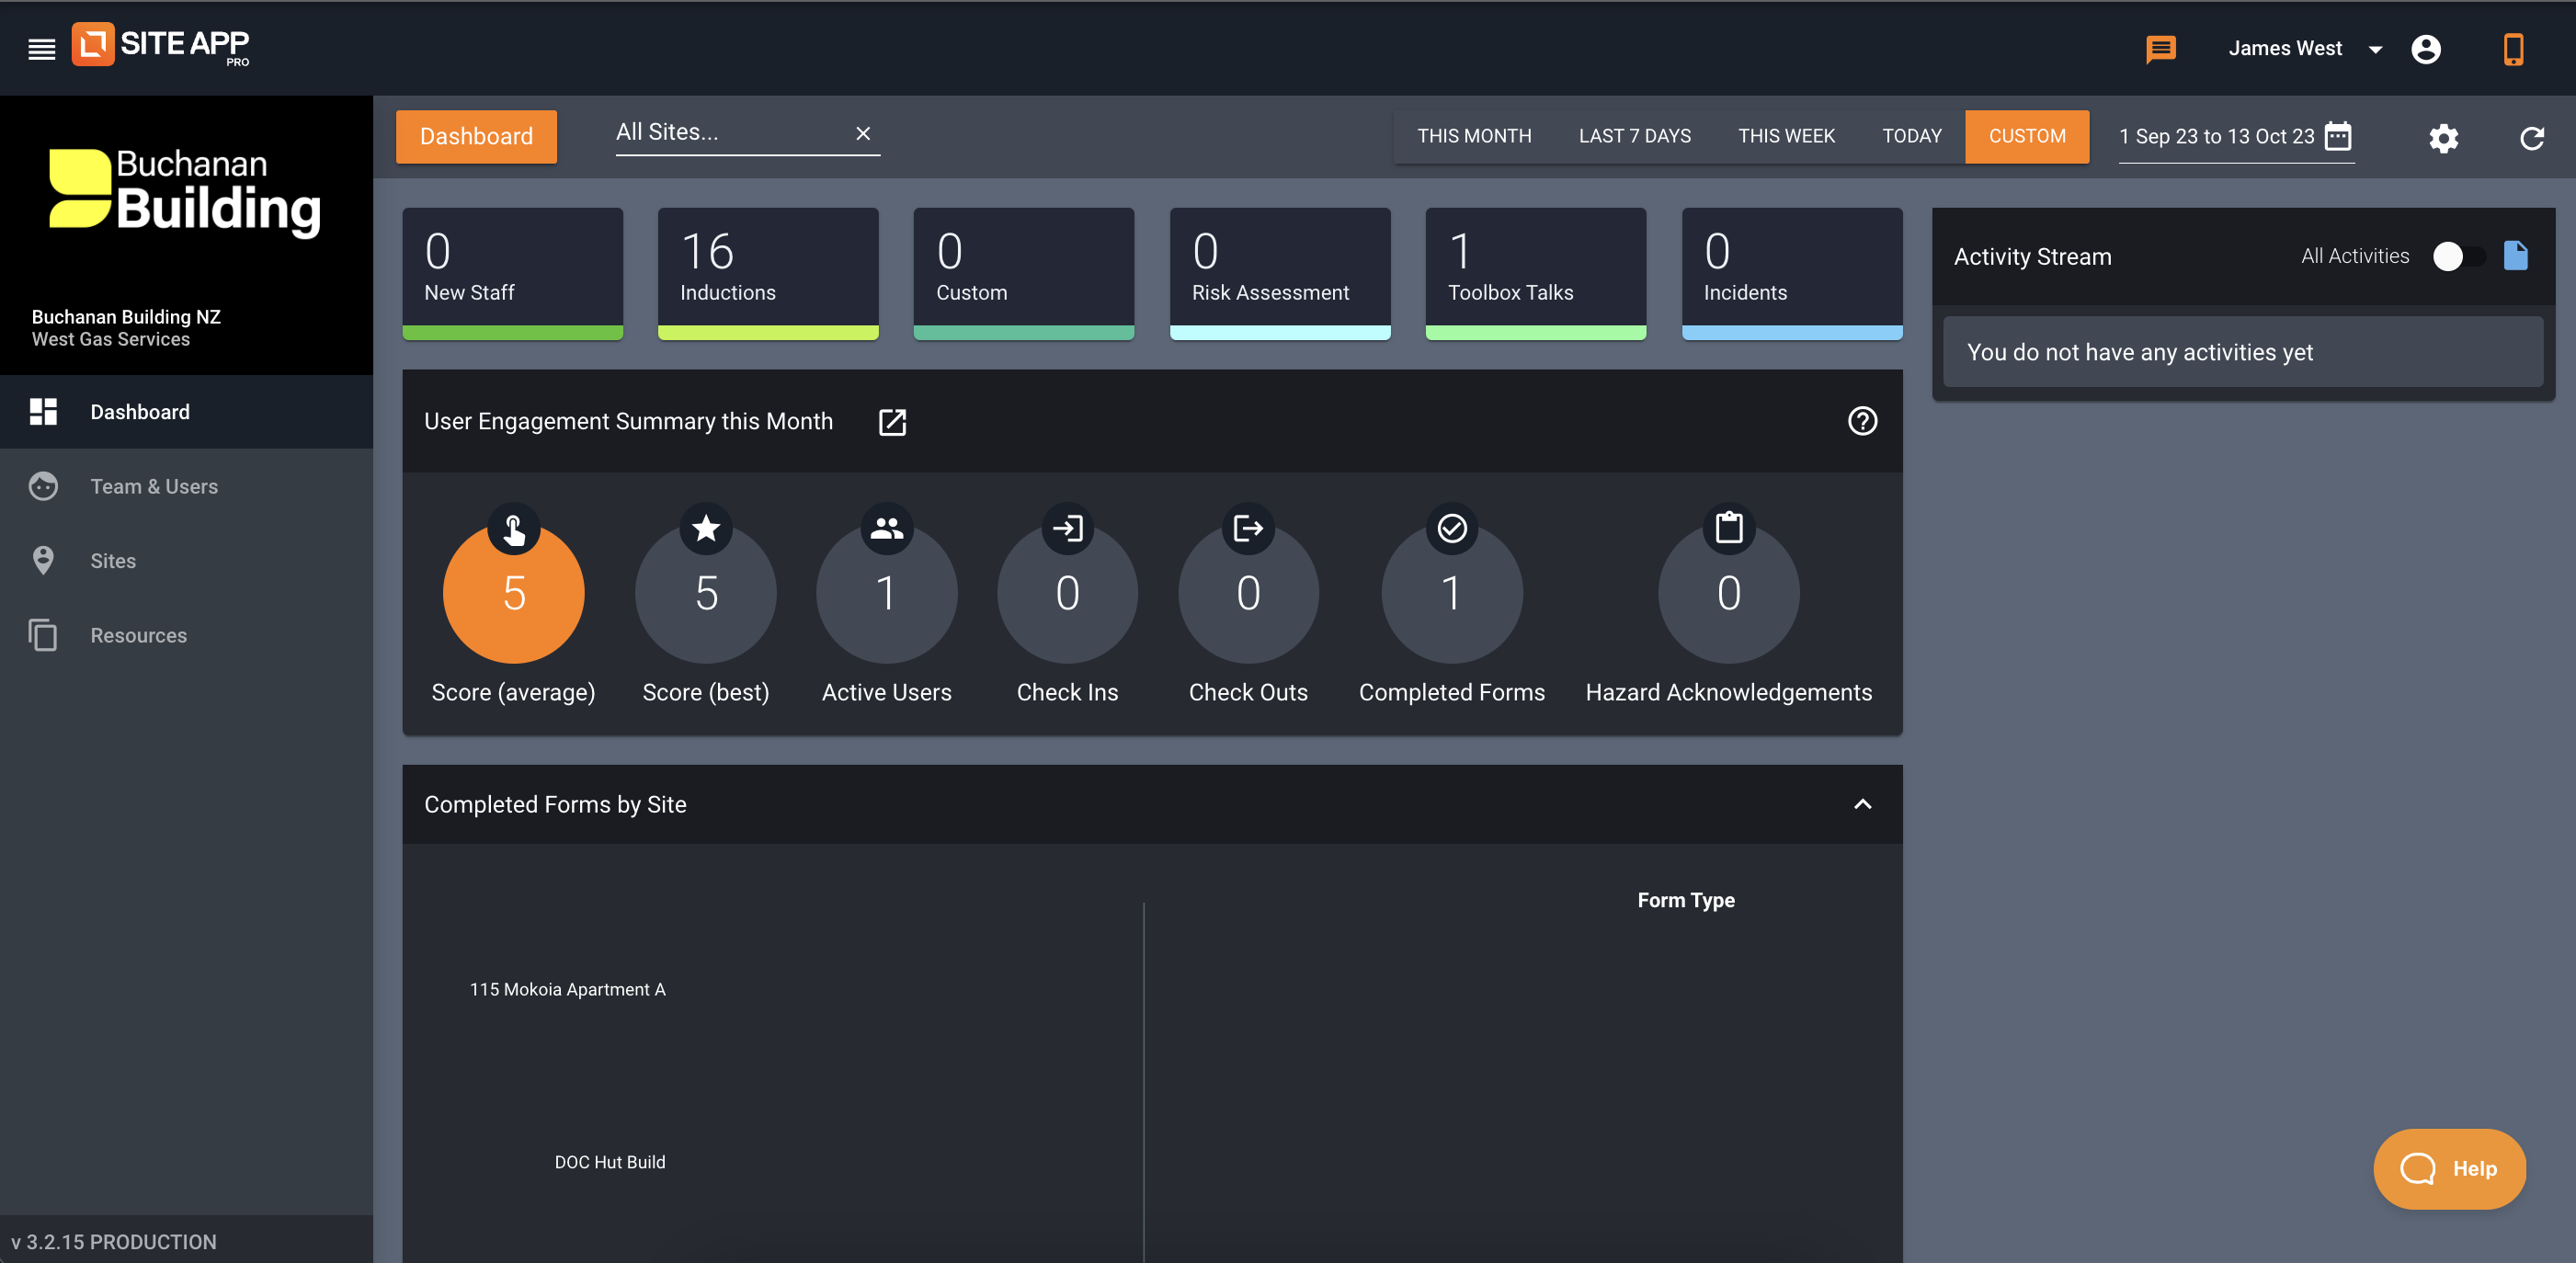Select the THIS MONTH date tab

(1473, 136)
